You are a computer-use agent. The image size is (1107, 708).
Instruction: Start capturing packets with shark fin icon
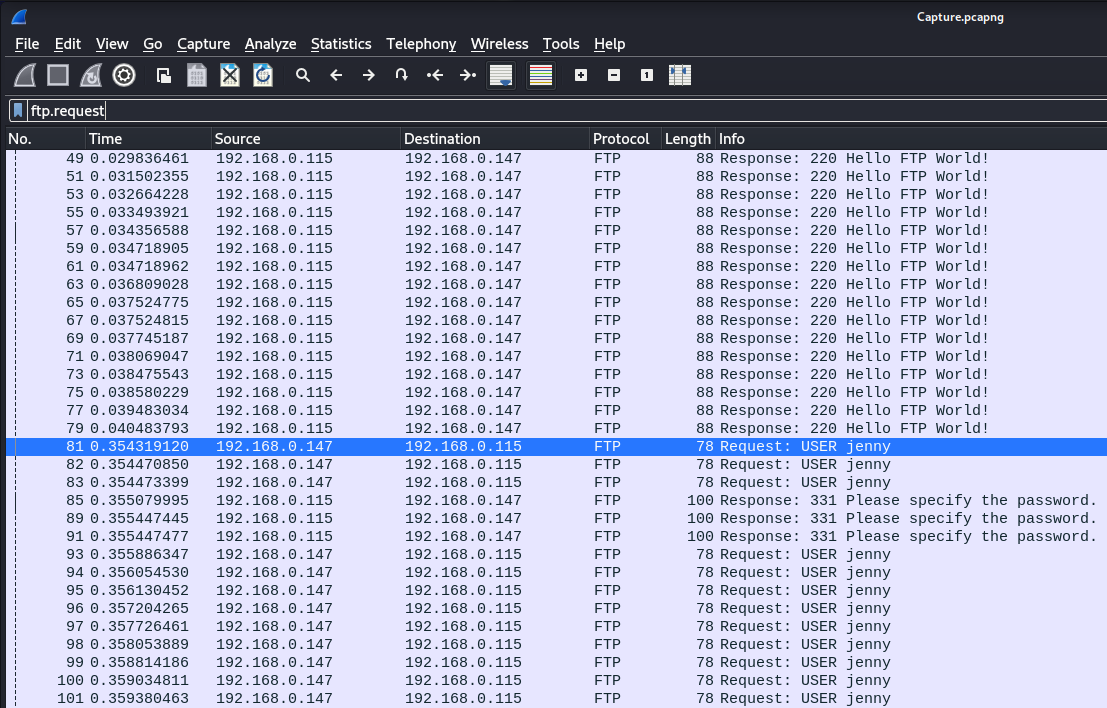point(26,75)
